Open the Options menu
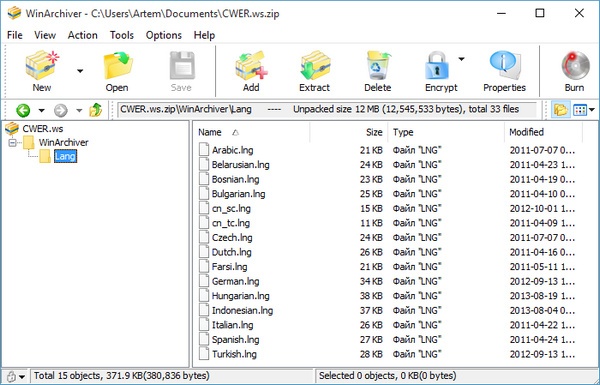The height and width of the screenshot is (385, 600). tap(163, 35)
